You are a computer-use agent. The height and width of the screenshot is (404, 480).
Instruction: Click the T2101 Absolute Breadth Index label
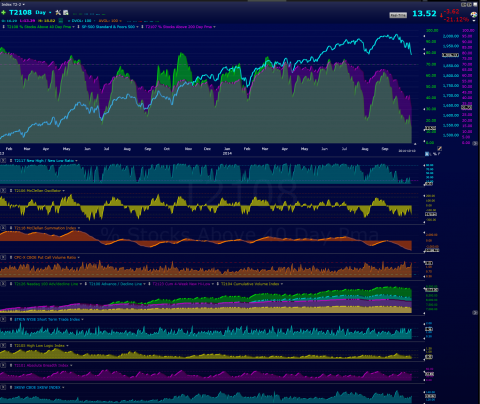pyautogui.click(x=41, y=365)
